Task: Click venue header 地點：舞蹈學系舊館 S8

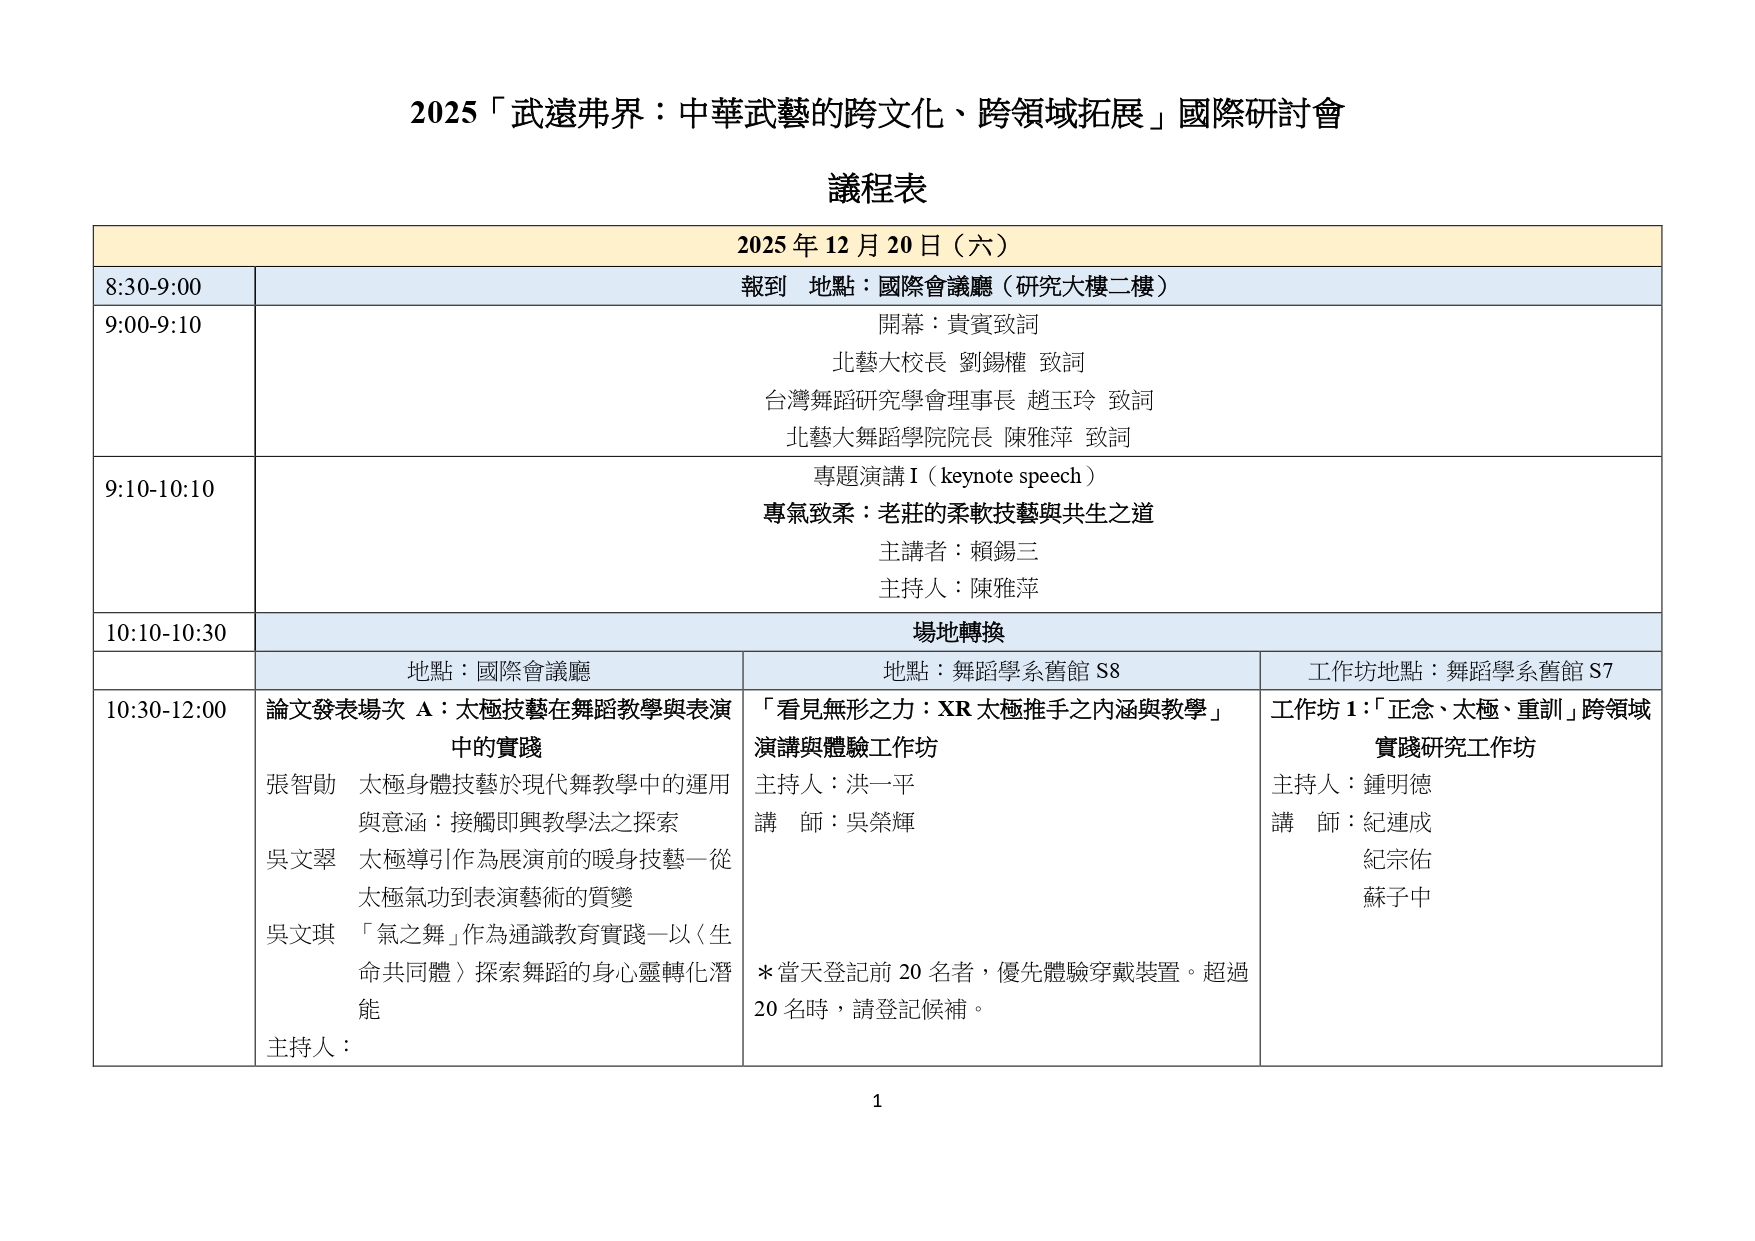Action: [1000, 671]
